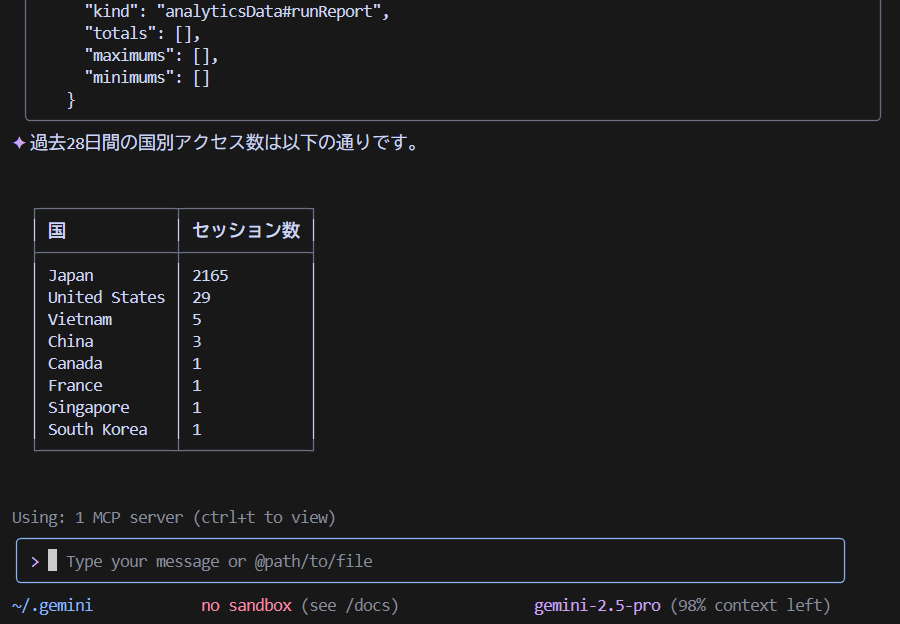Click the 'Japan' row in the table

pyautogui.click(x=70, y=275)
